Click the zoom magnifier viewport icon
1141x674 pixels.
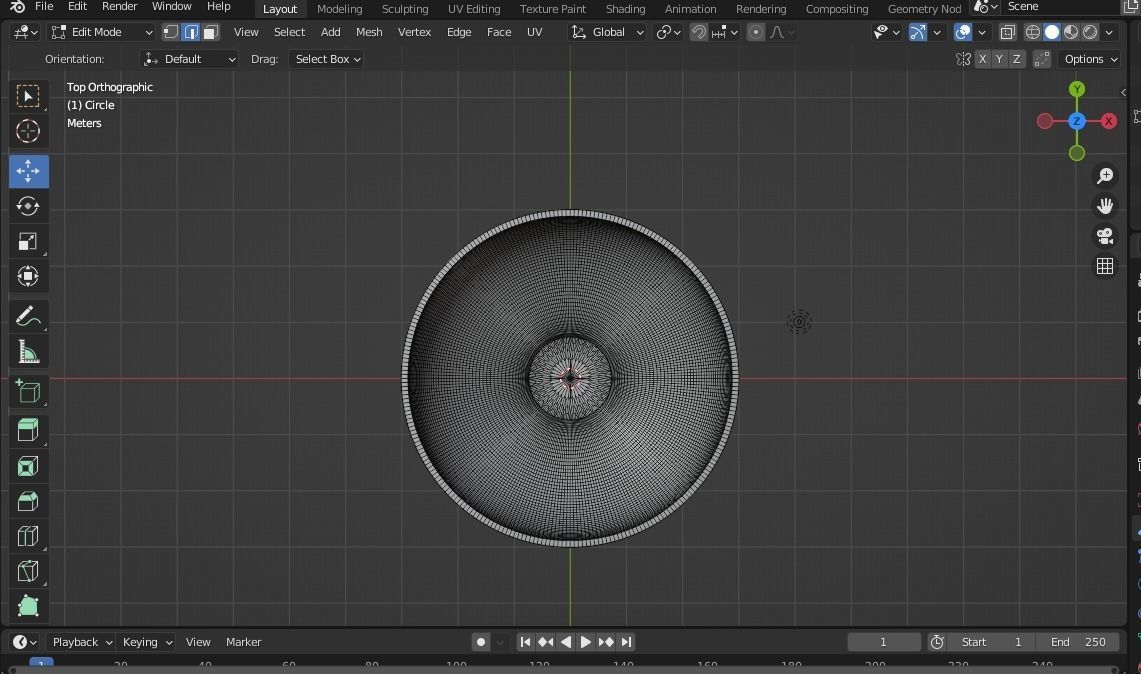1105,175
